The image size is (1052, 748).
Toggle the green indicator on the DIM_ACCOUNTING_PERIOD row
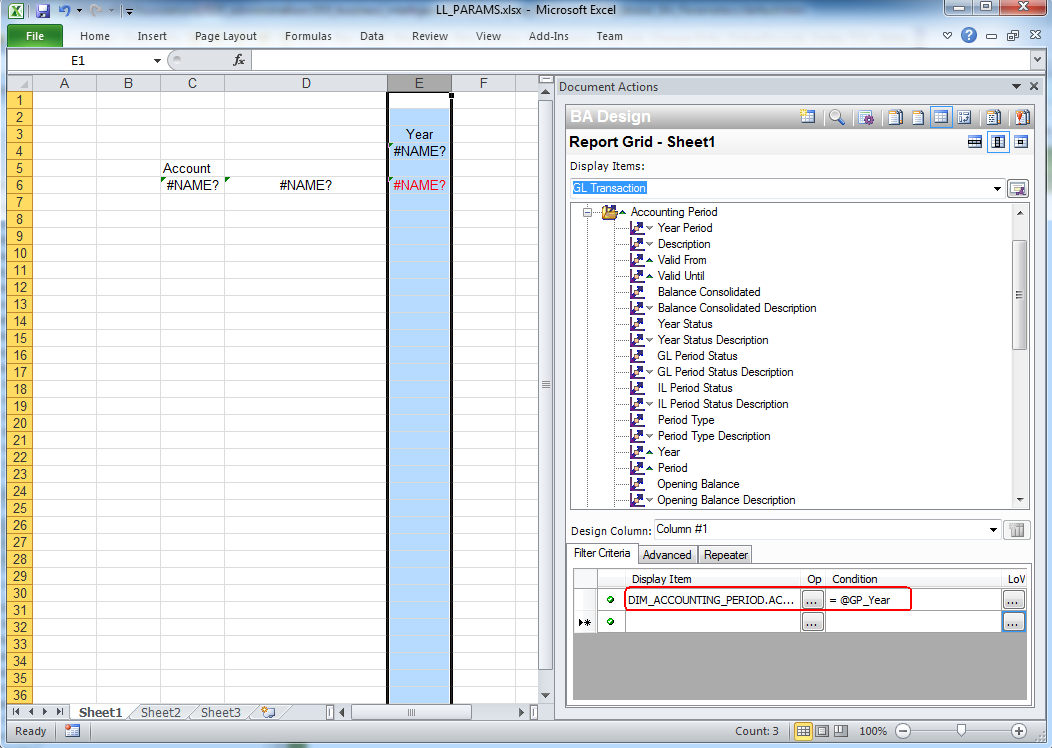point(610,600)
